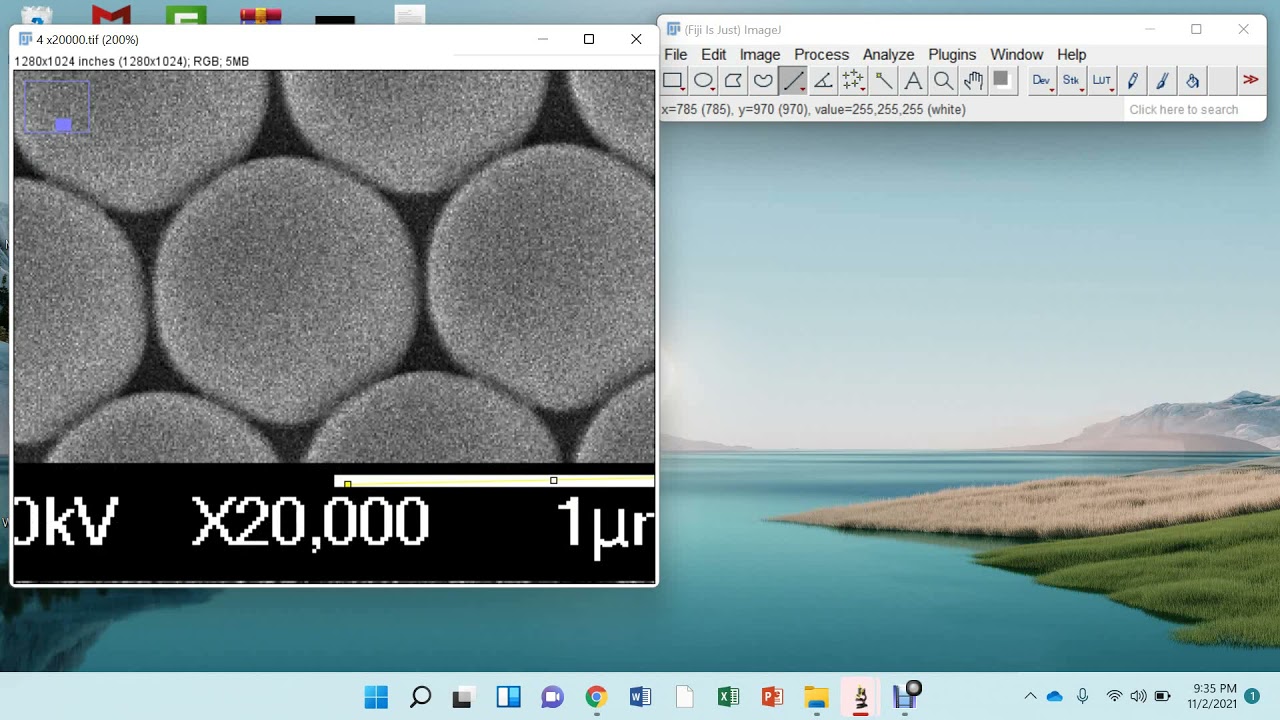
Task: Select the Angle tool
Action: (823, 81)
